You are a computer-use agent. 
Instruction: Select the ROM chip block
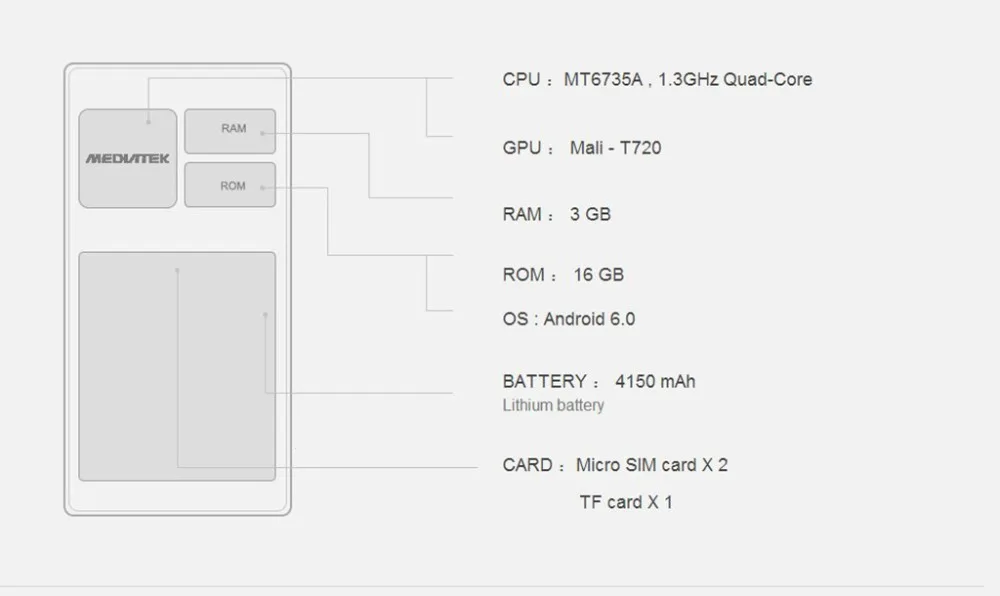click(x=230, y=185)
